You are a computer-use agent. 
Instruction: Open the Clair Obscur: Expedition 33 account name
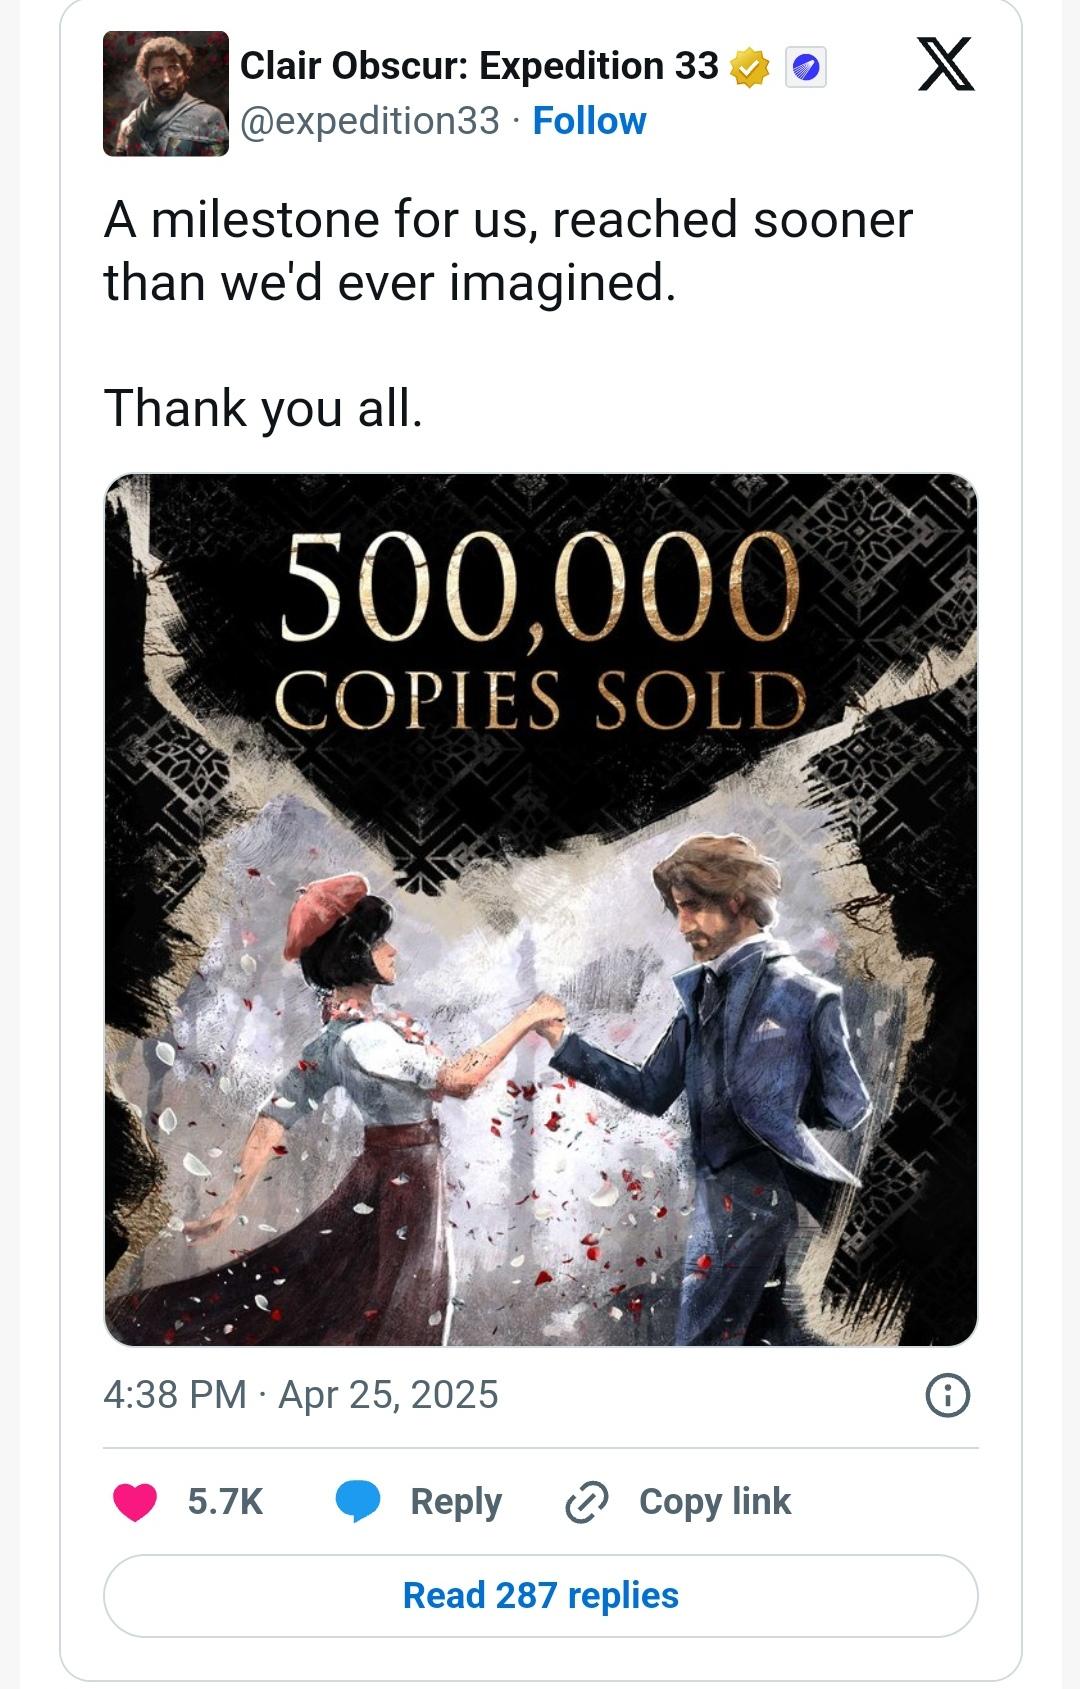(479, 66)
